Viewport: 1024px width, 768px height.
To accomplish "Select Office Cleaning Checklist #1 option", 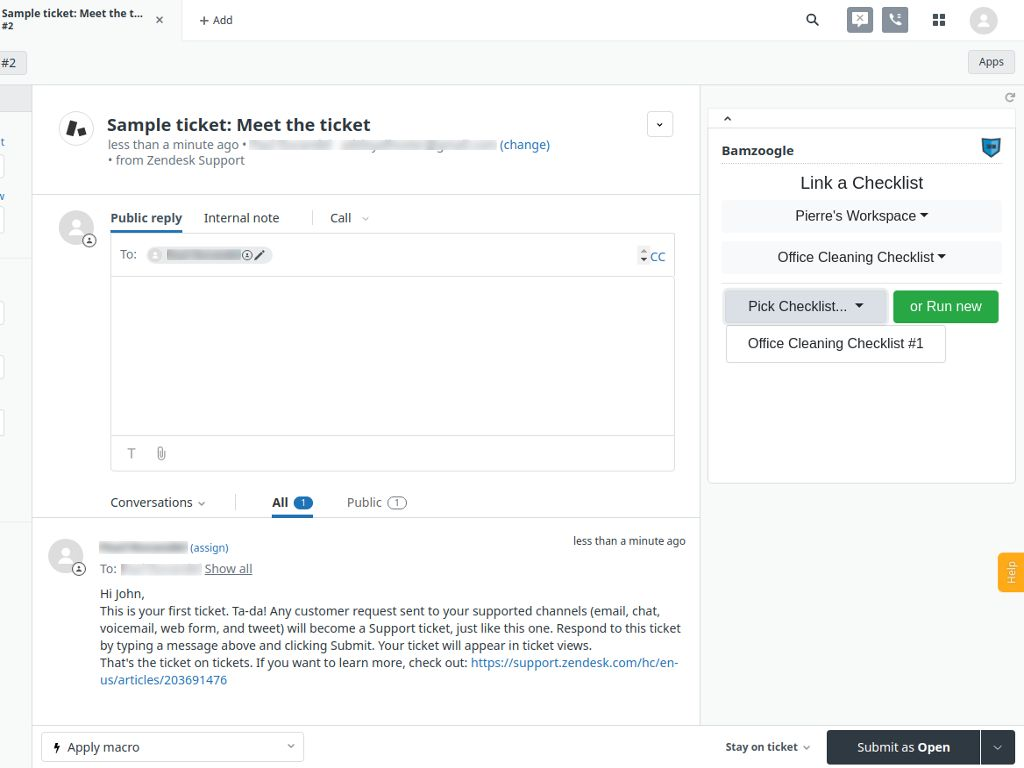I will pyautogui.click(x=835, y=343).
